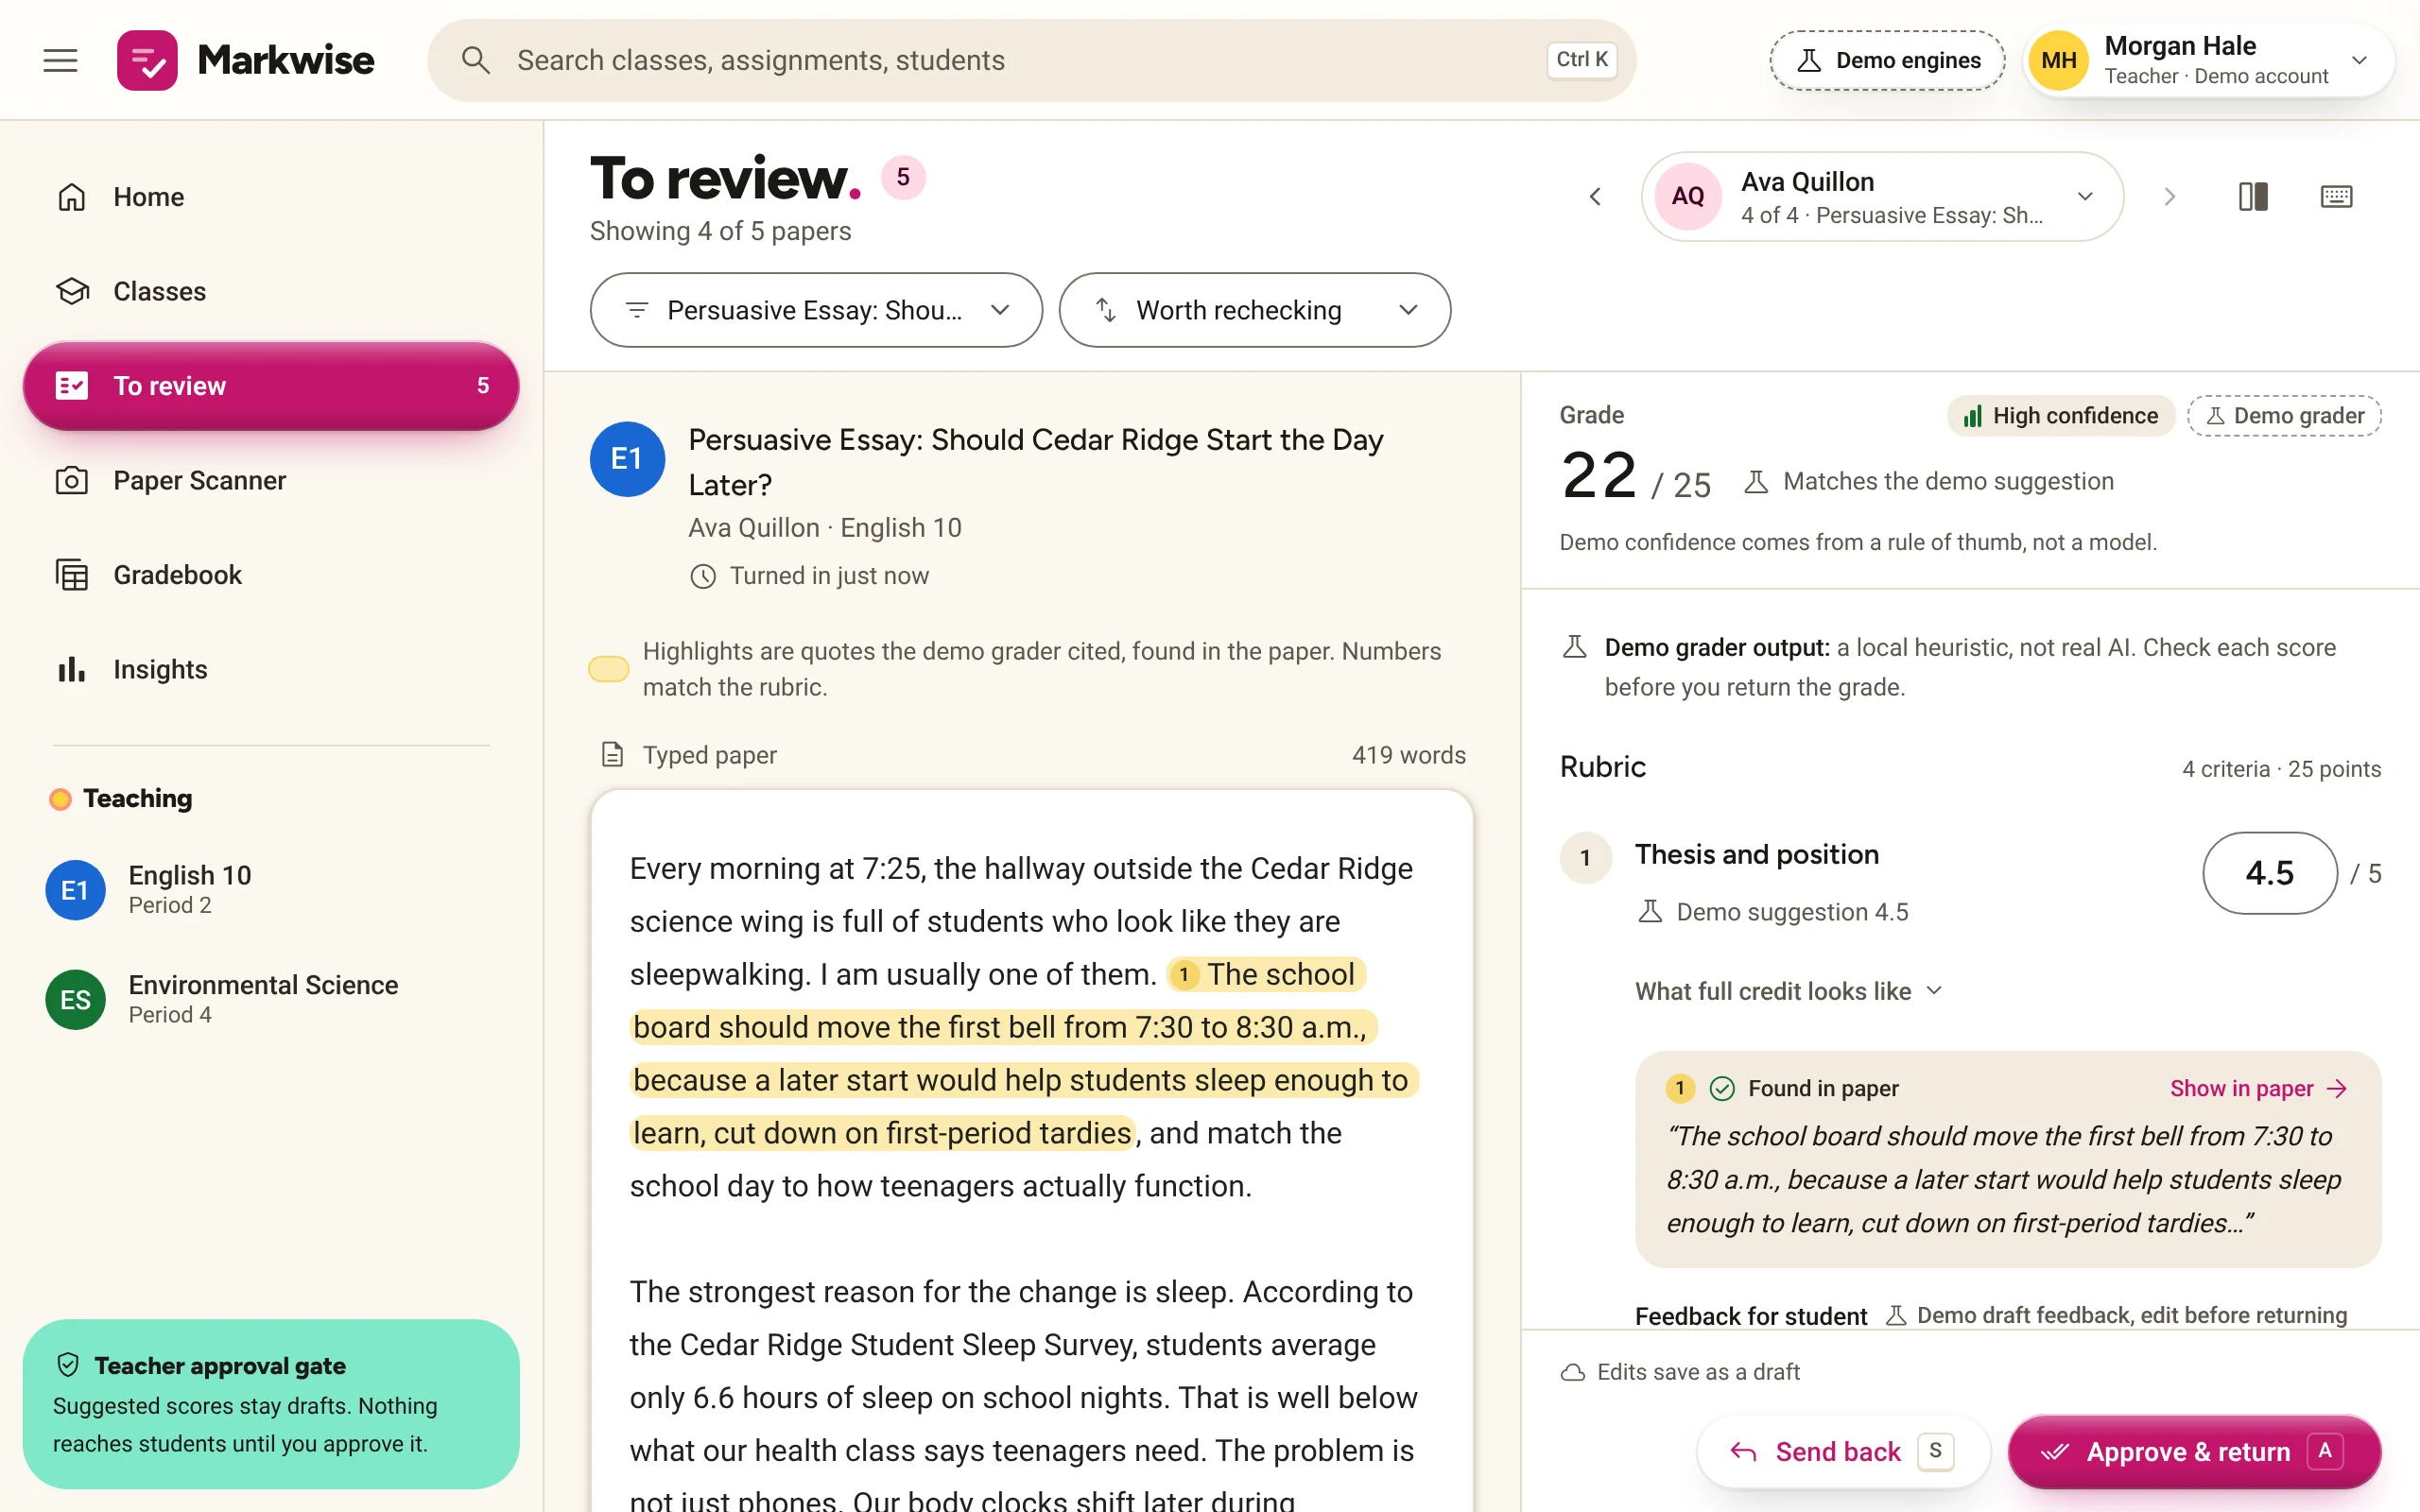Screen dimensions: 2420x1512
Task: Expand What full credit looks like
Action: click(1789, 991)
